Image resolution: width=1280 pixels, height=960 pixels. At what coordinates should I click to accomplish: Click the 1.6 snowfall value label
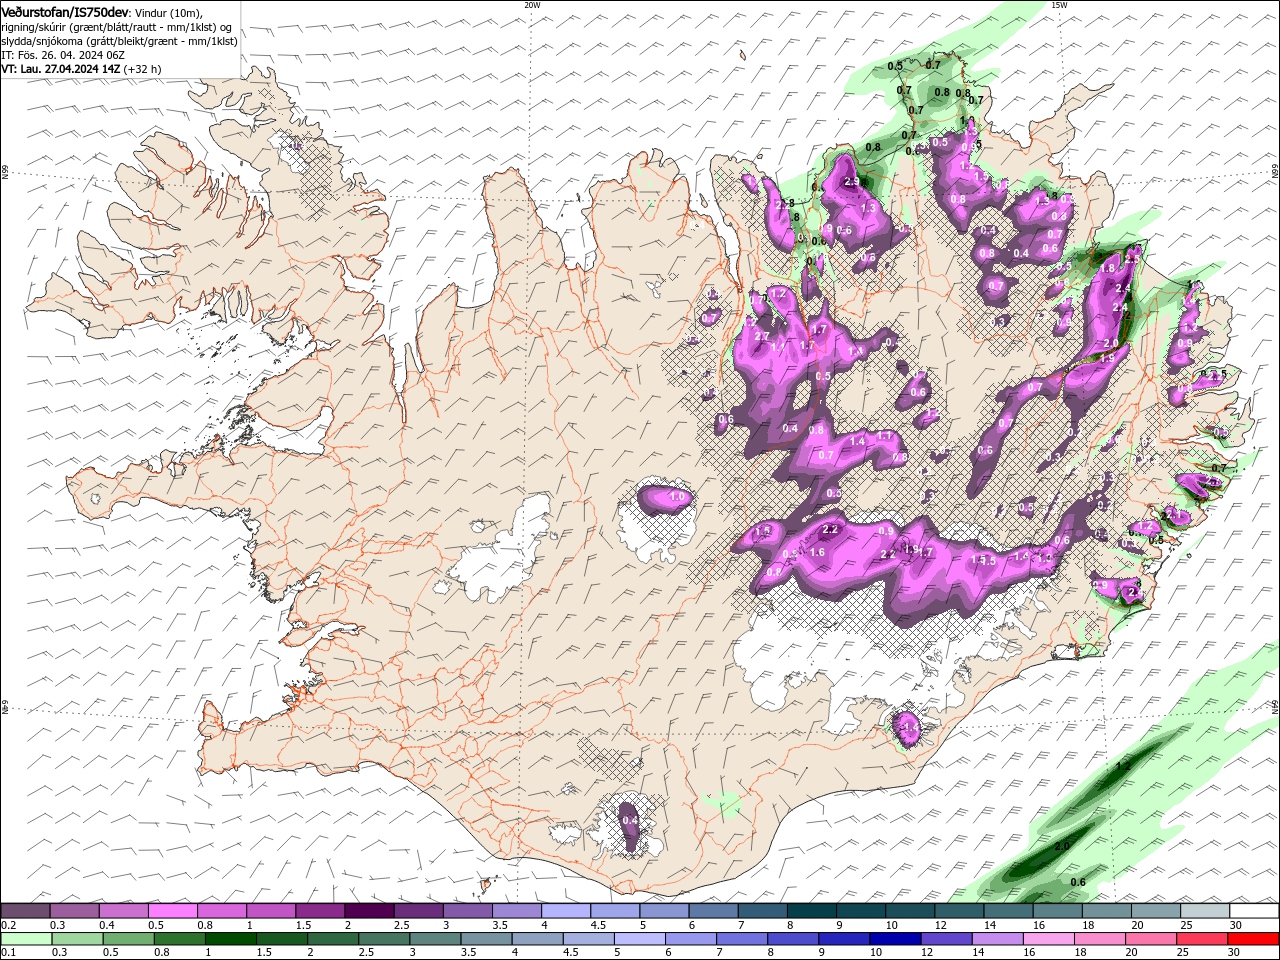pos(817,552)
